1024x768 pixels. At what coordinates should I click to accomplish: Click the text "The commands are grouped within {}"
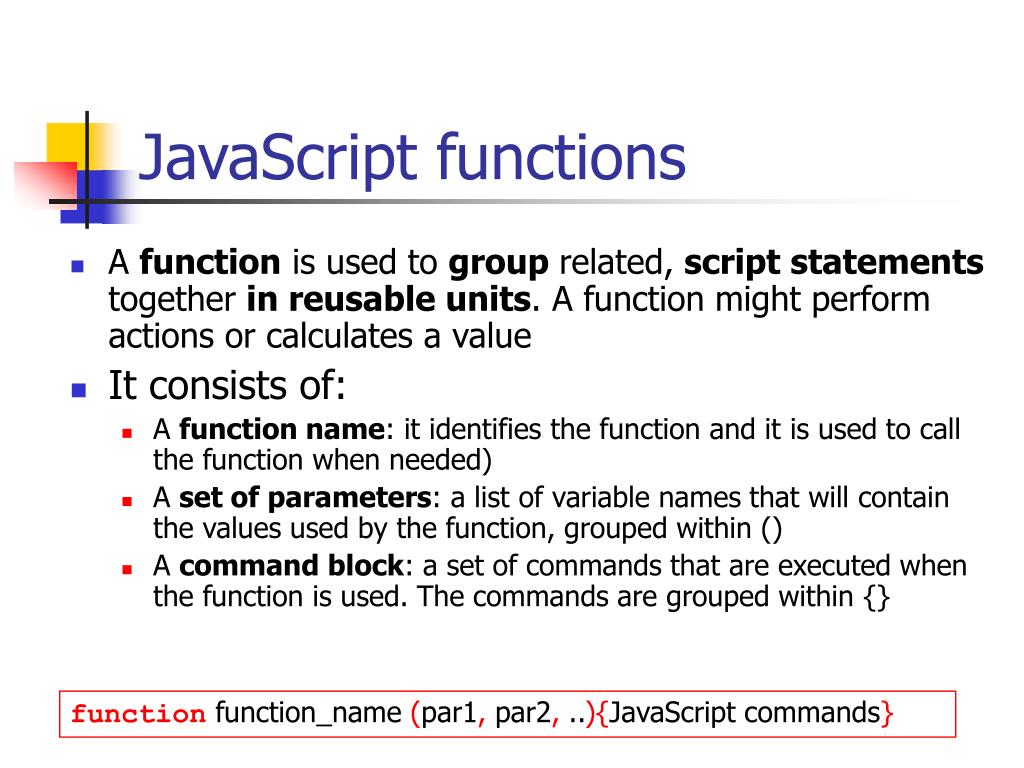pos(653,597)
